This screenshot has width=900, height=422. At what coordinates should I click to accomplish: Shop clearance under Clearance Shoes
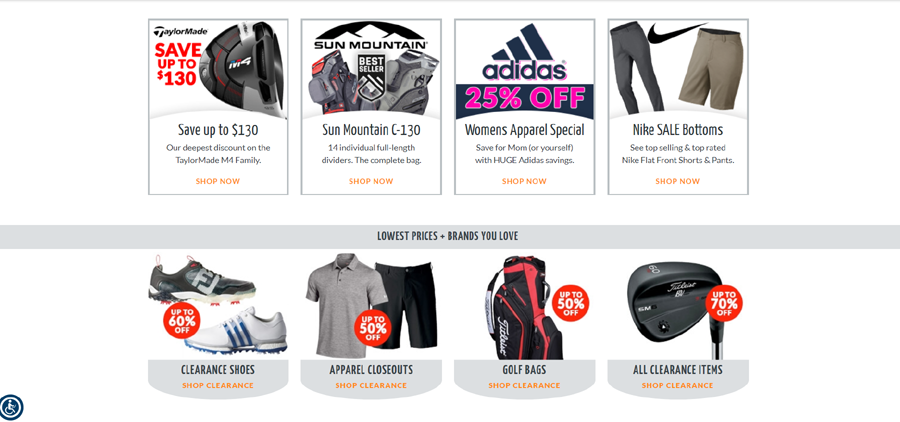point(218,385)
